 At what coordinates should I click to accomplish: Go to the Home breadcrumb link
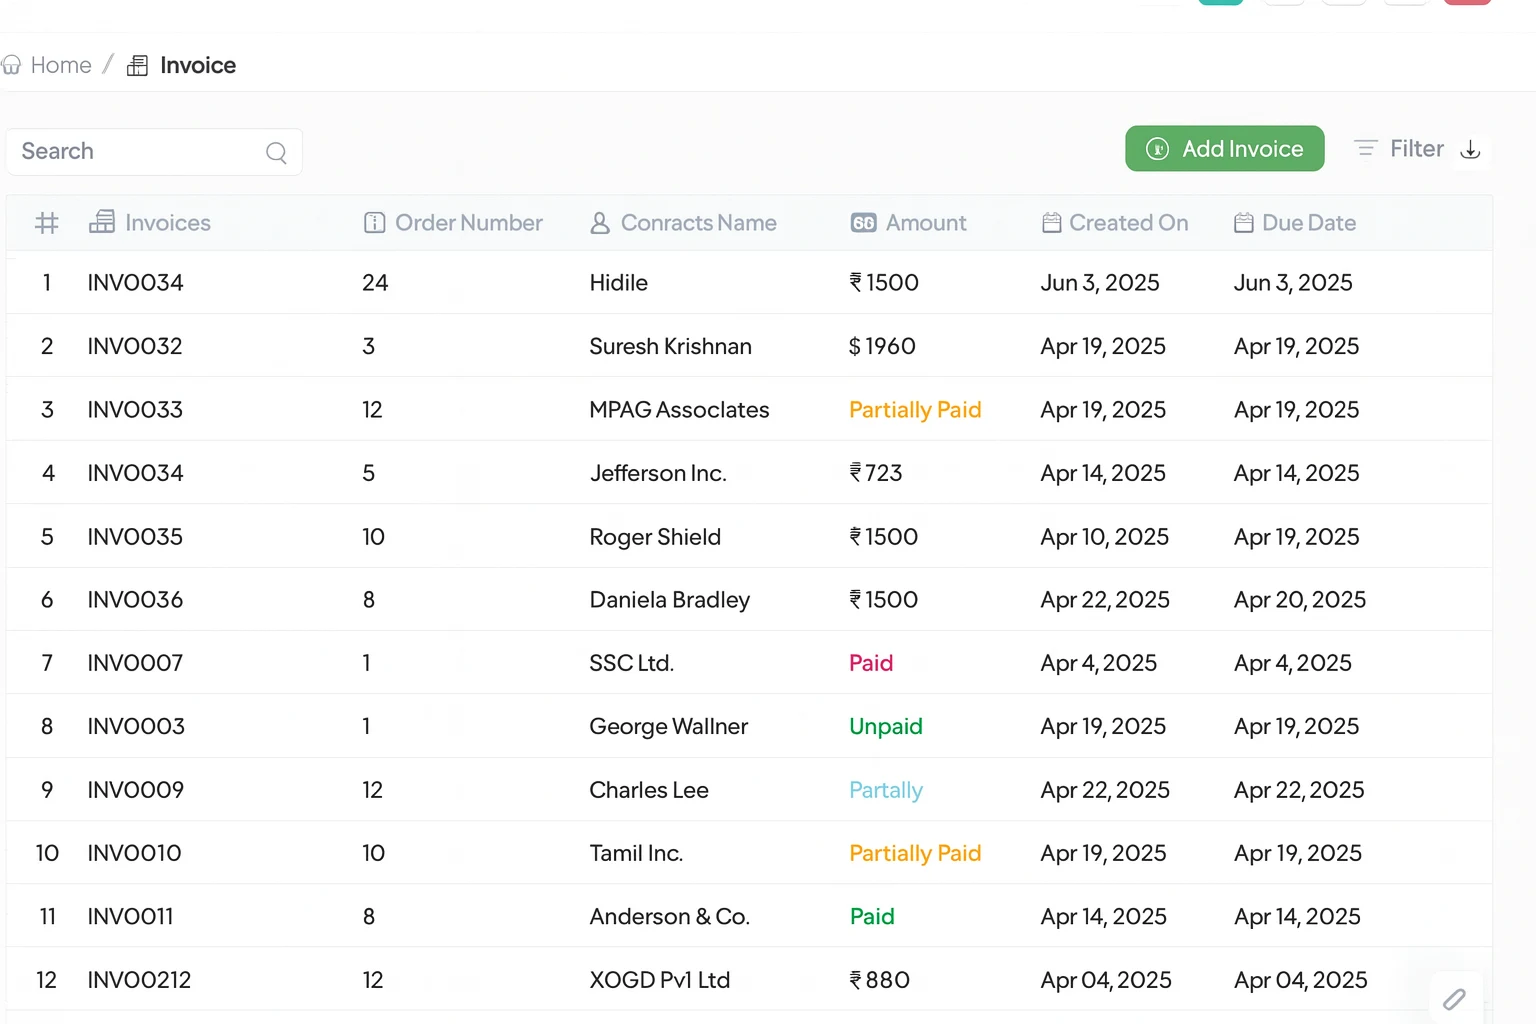(60, 66)
